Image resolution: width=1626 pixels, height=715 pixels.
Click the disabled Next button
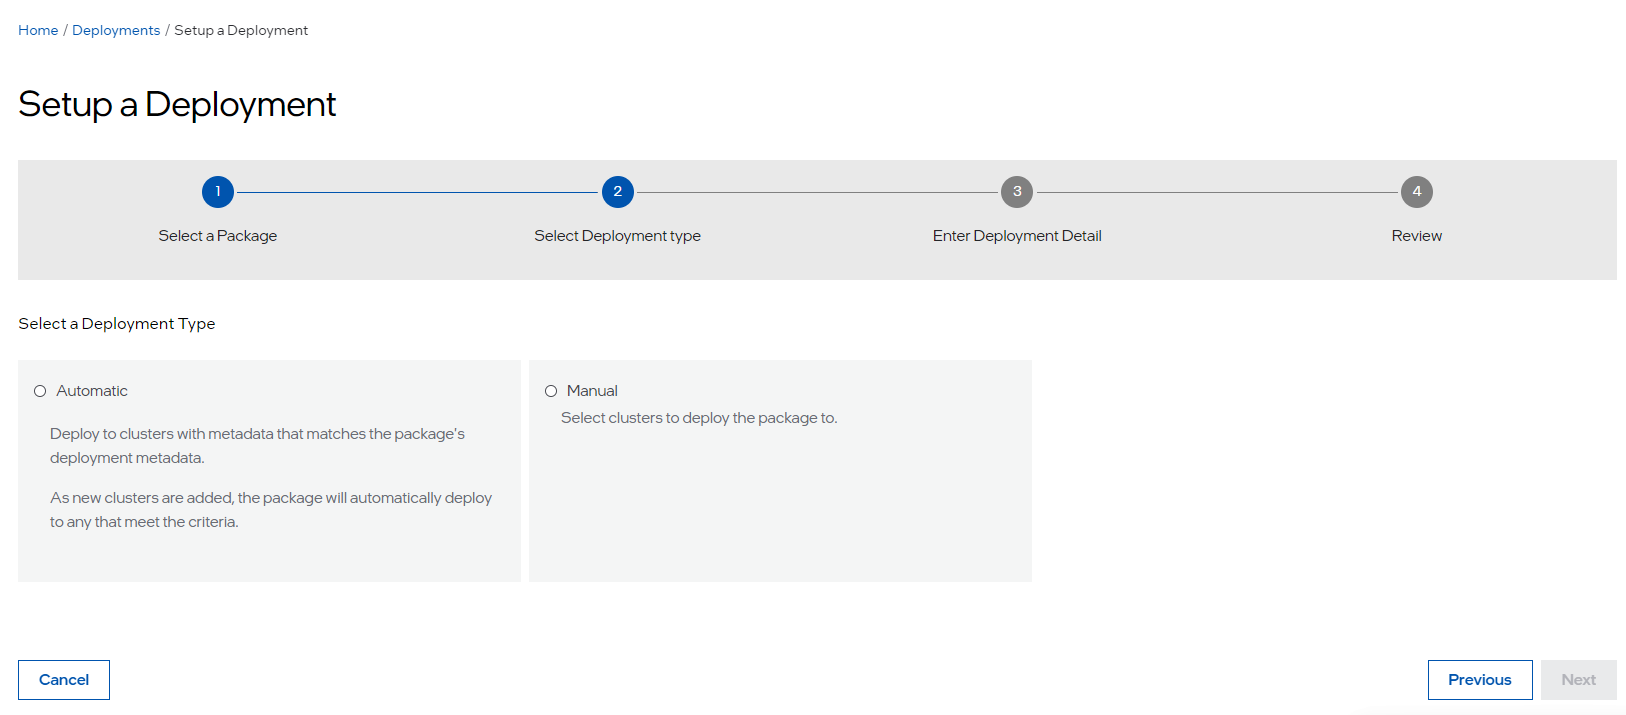point(1578,680)
